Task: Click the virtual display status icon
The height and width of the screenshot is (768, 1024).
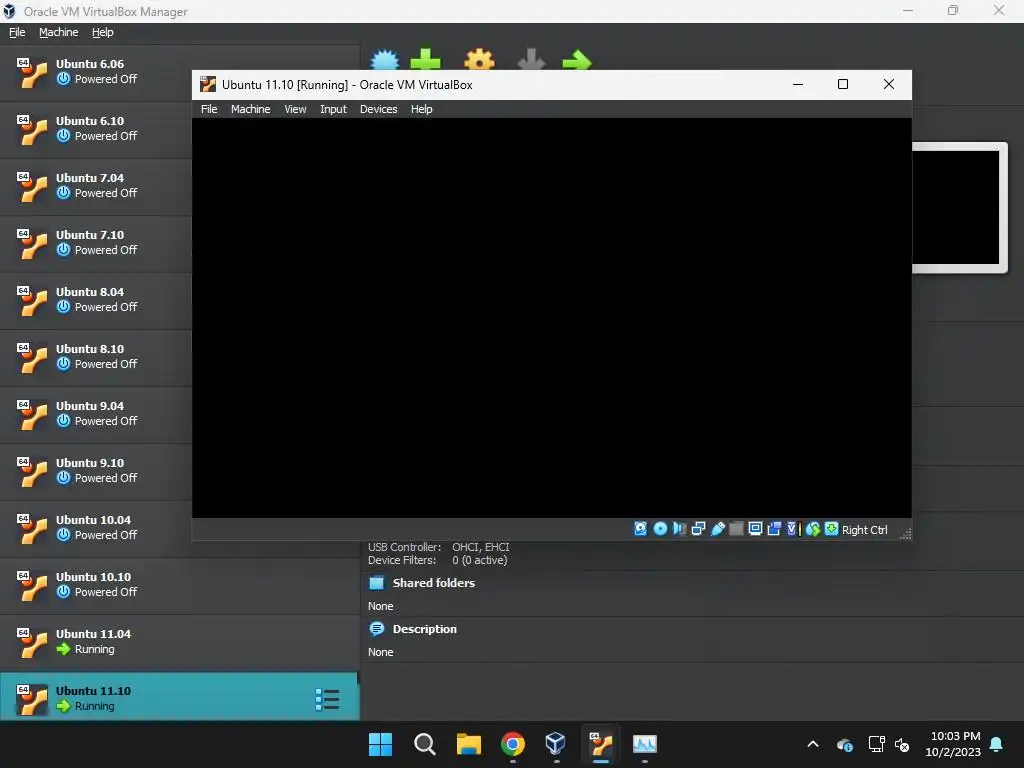Action: [x=755, y=529]
